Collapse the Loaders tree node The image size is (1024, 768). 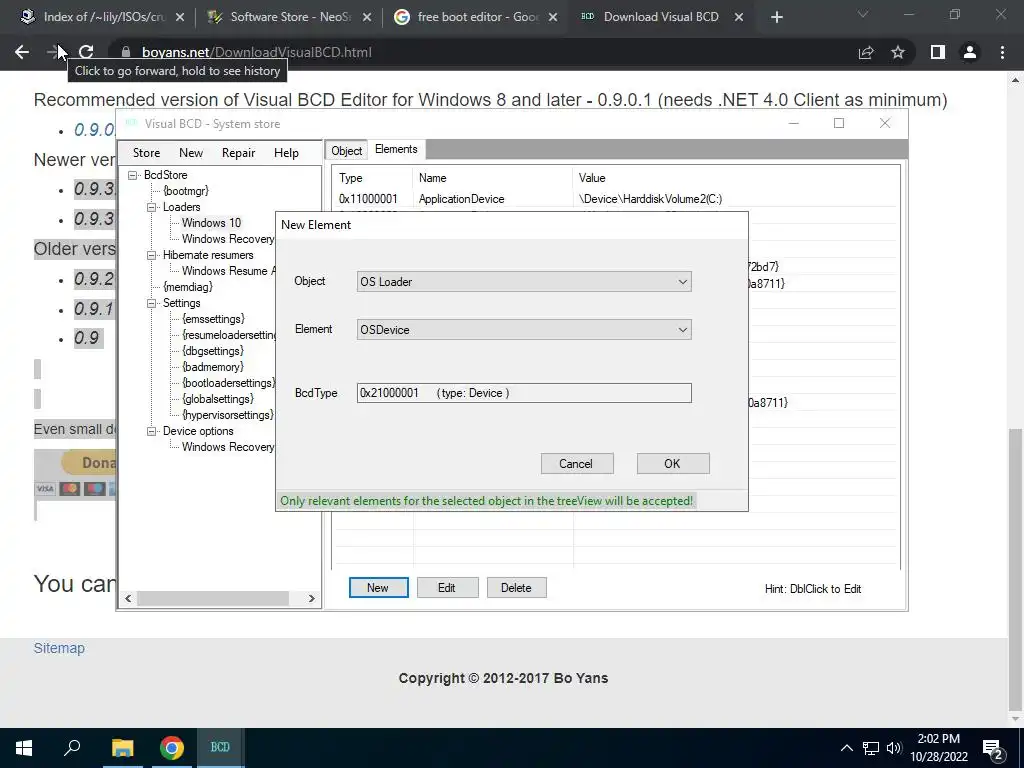(152, 207)
